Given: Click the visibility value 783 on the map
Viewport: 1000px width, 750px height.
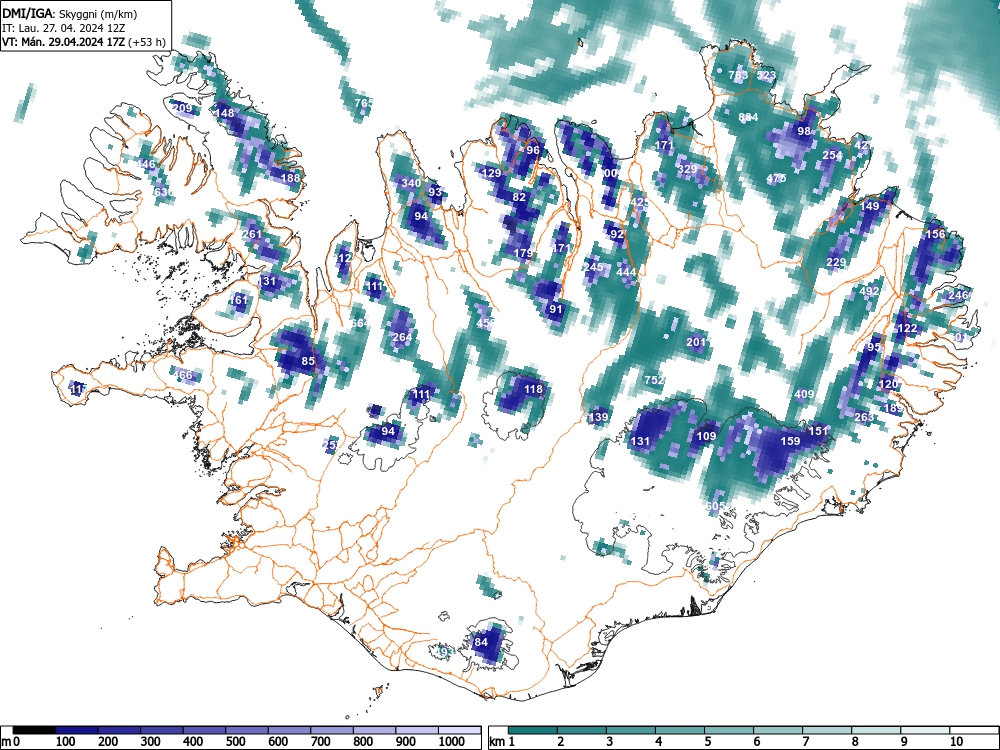Looking at the screenshot, I should 738,75.
